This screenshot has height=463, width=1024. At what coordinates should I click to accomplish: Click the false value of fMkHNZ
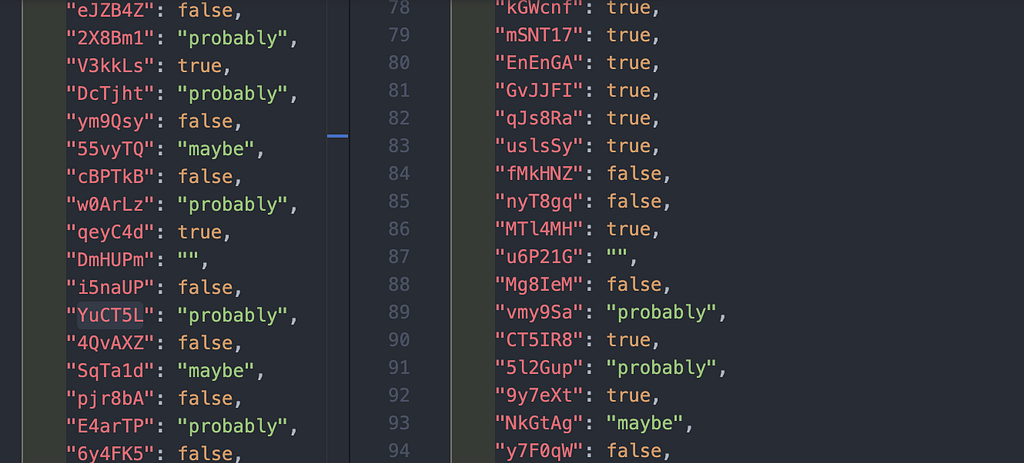(633, 174)
